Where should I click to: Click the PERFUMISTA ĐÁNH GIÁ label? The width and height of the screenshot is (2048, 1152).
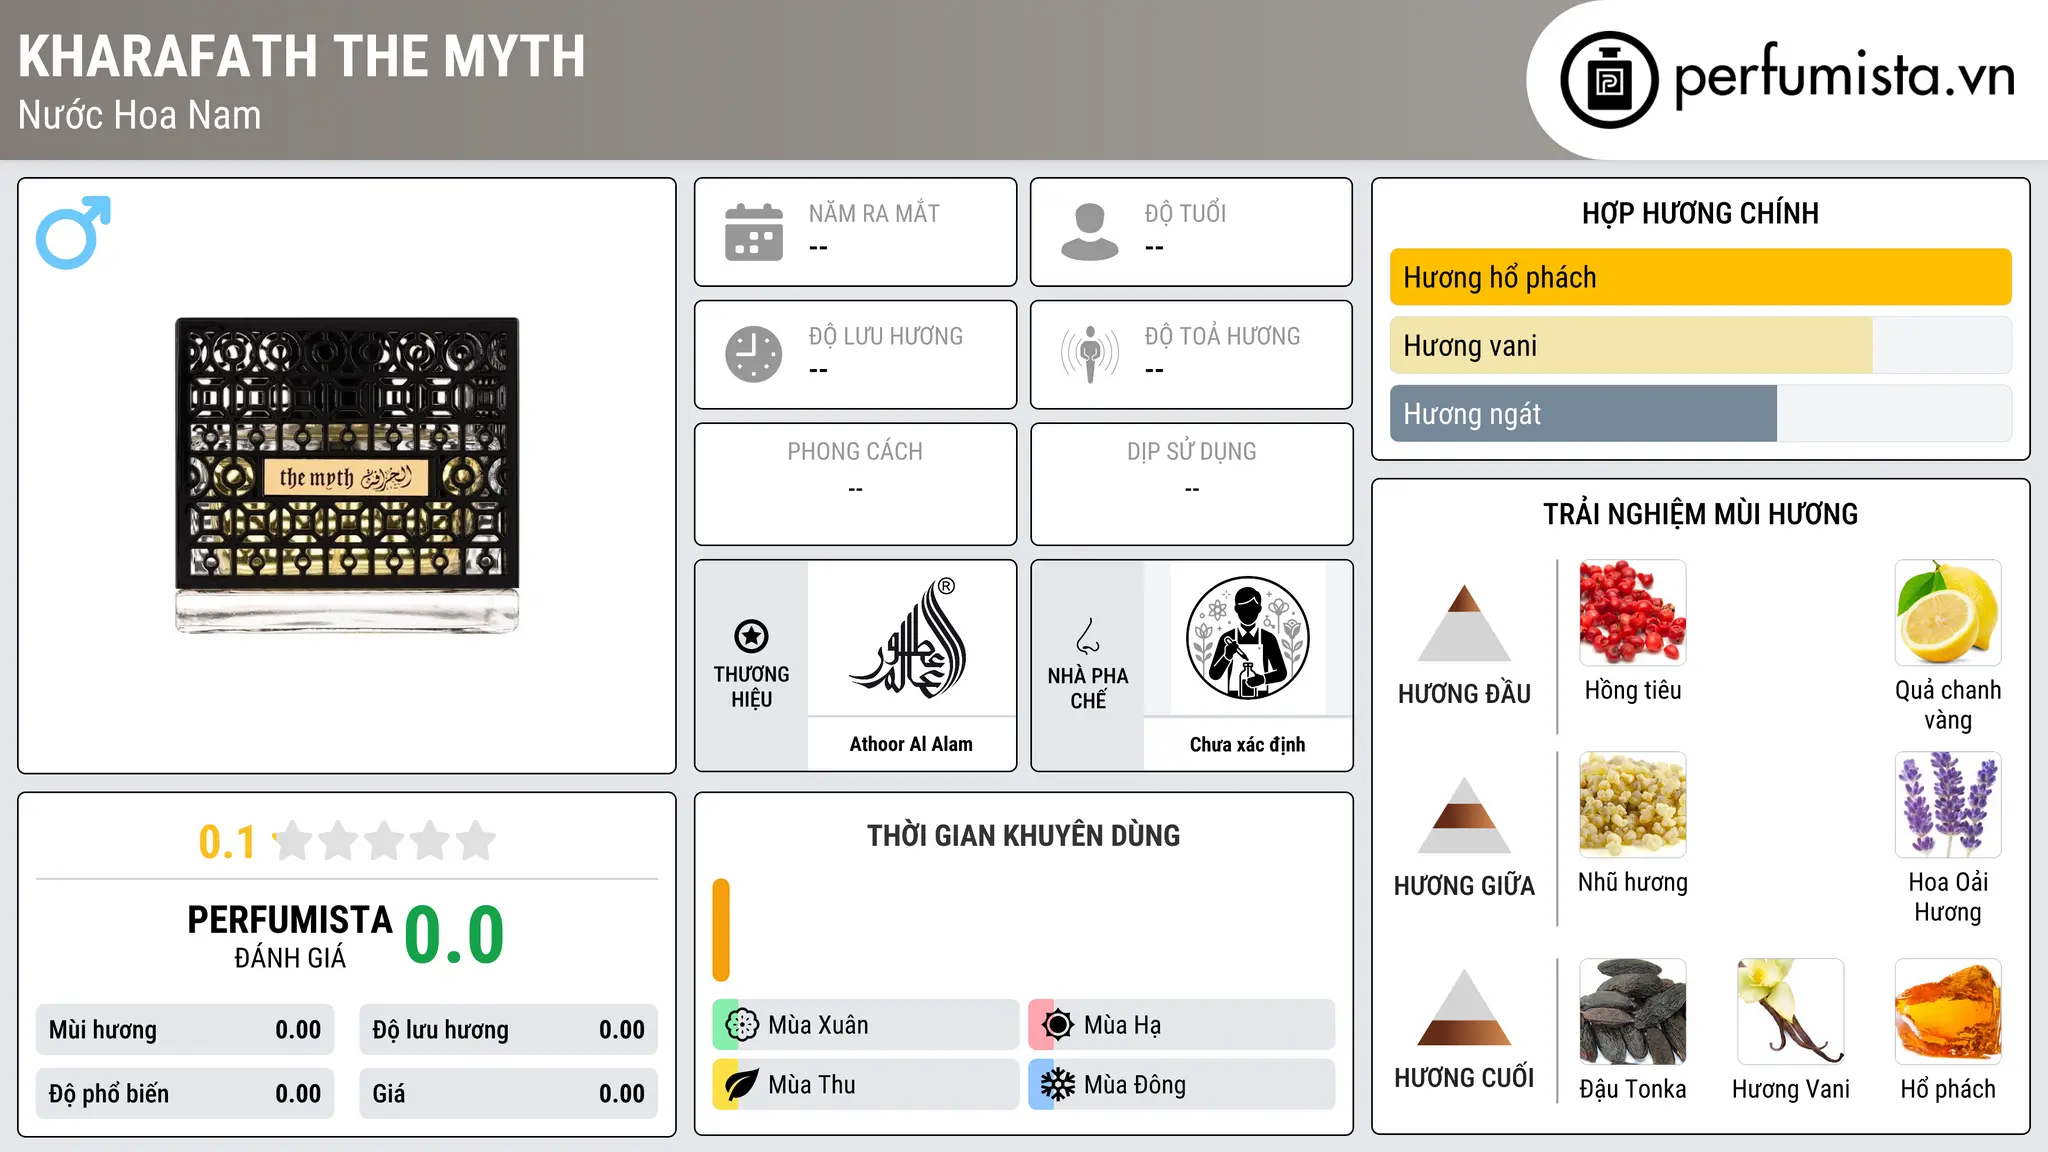[290, 936]
